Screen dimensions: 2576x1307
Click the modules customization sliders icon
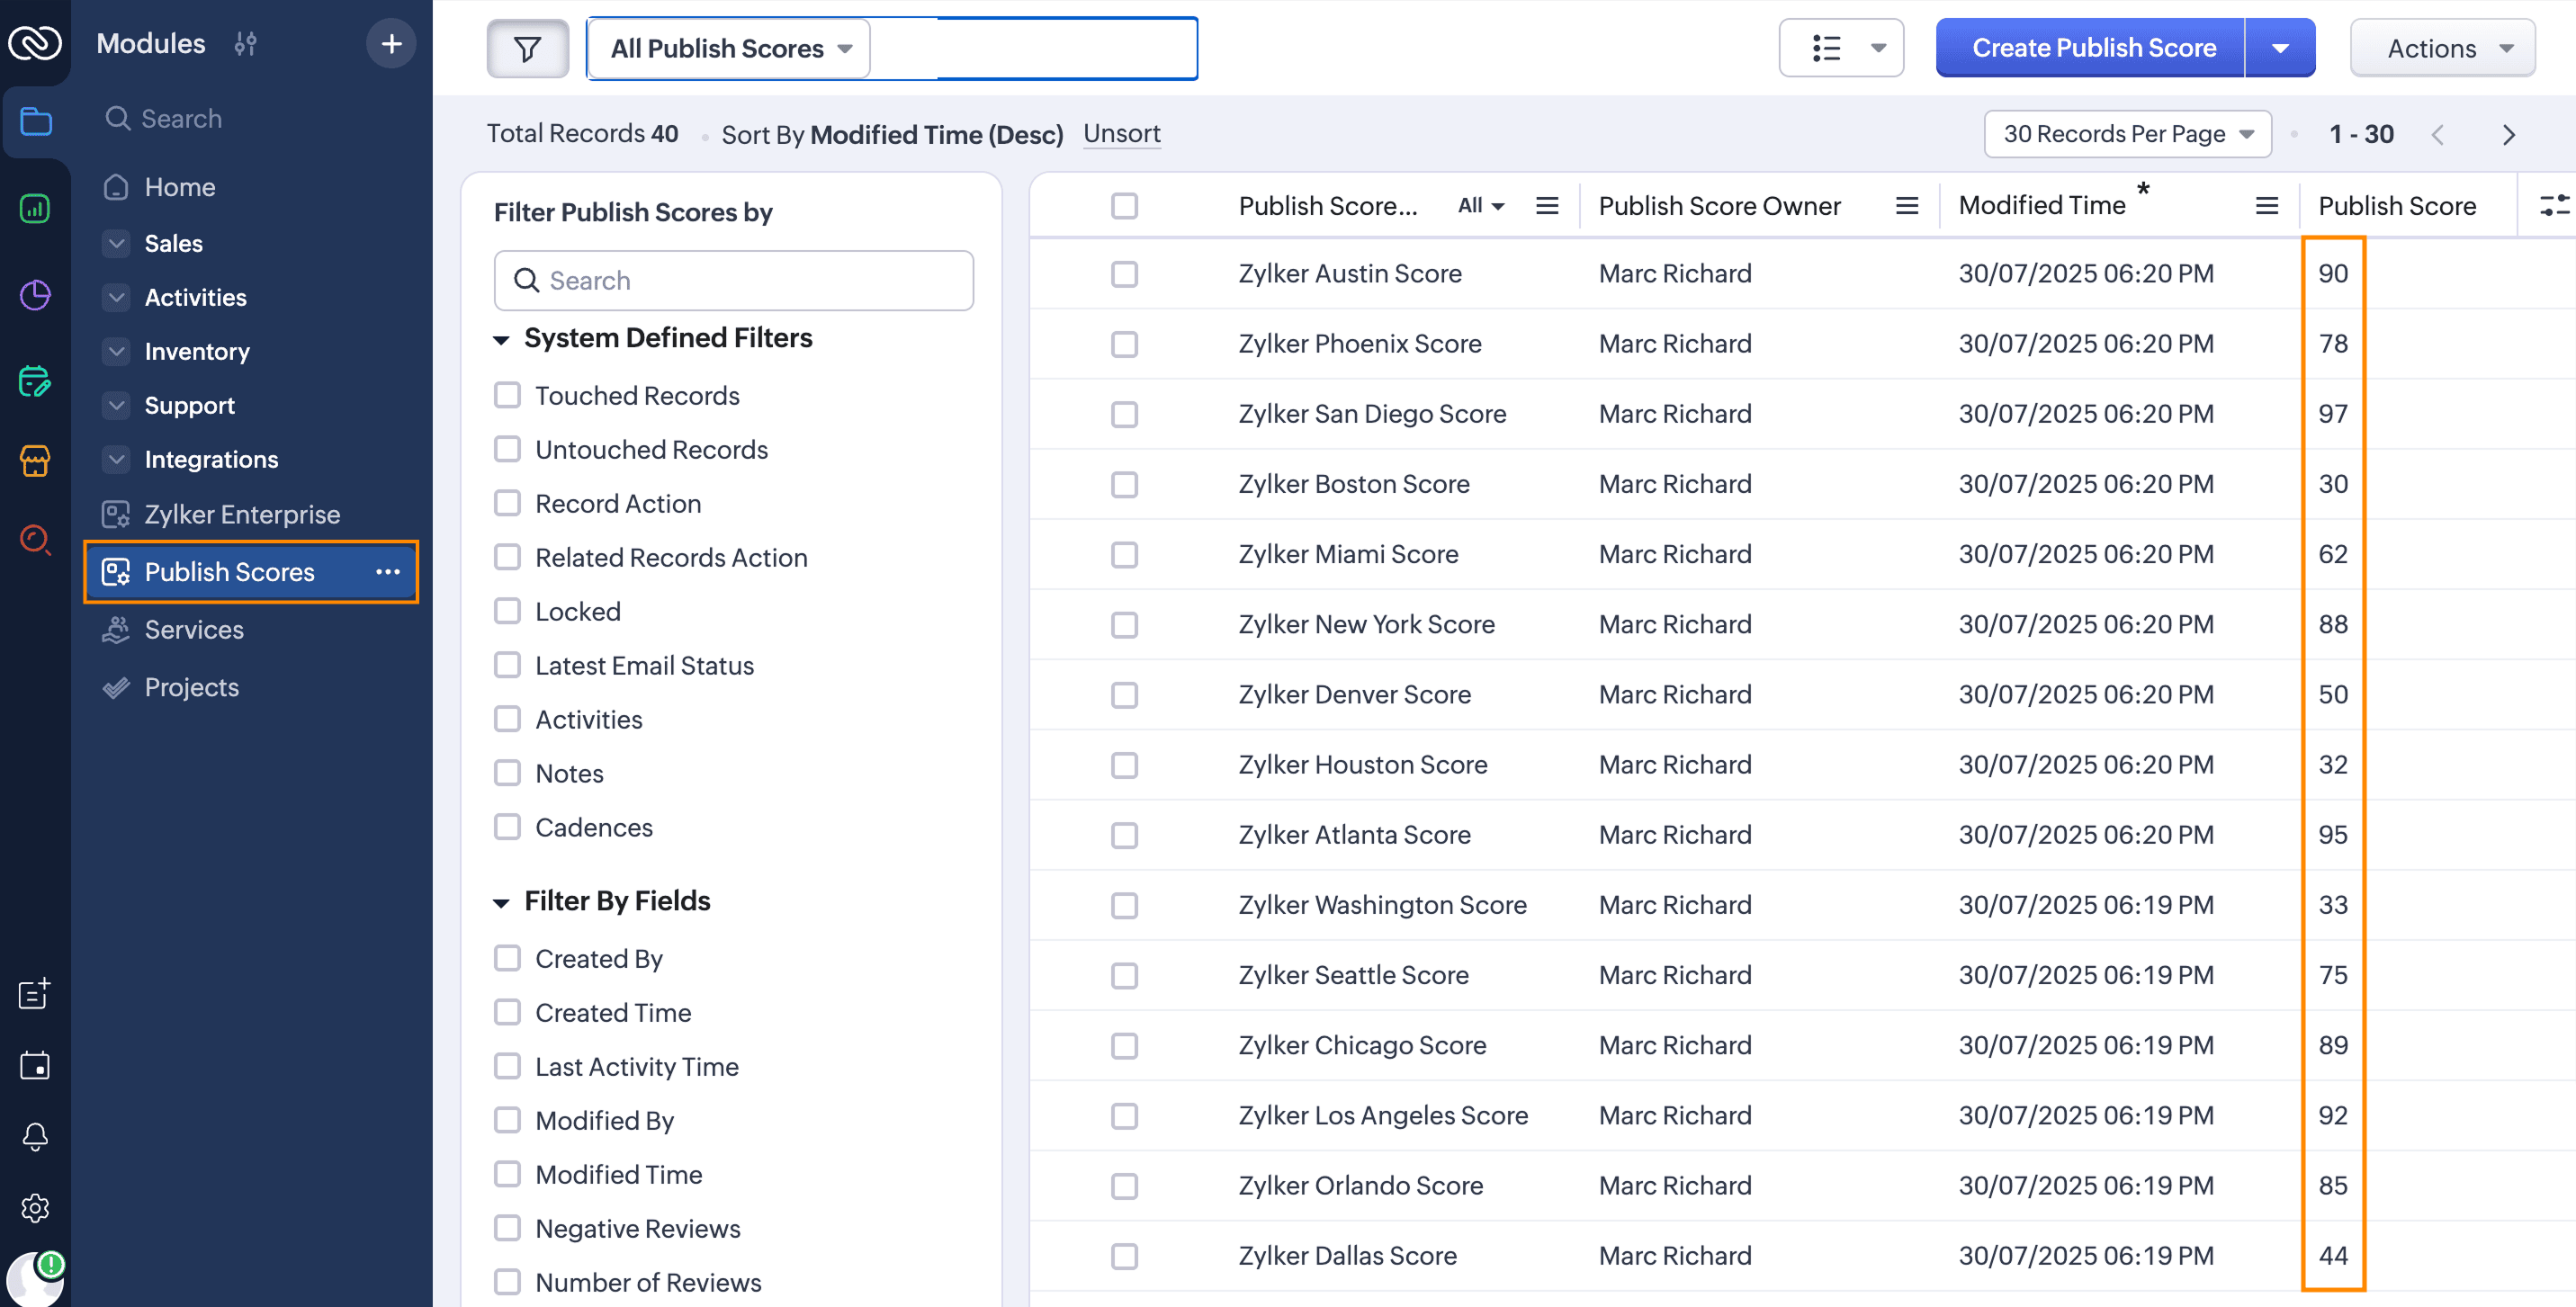245,44
